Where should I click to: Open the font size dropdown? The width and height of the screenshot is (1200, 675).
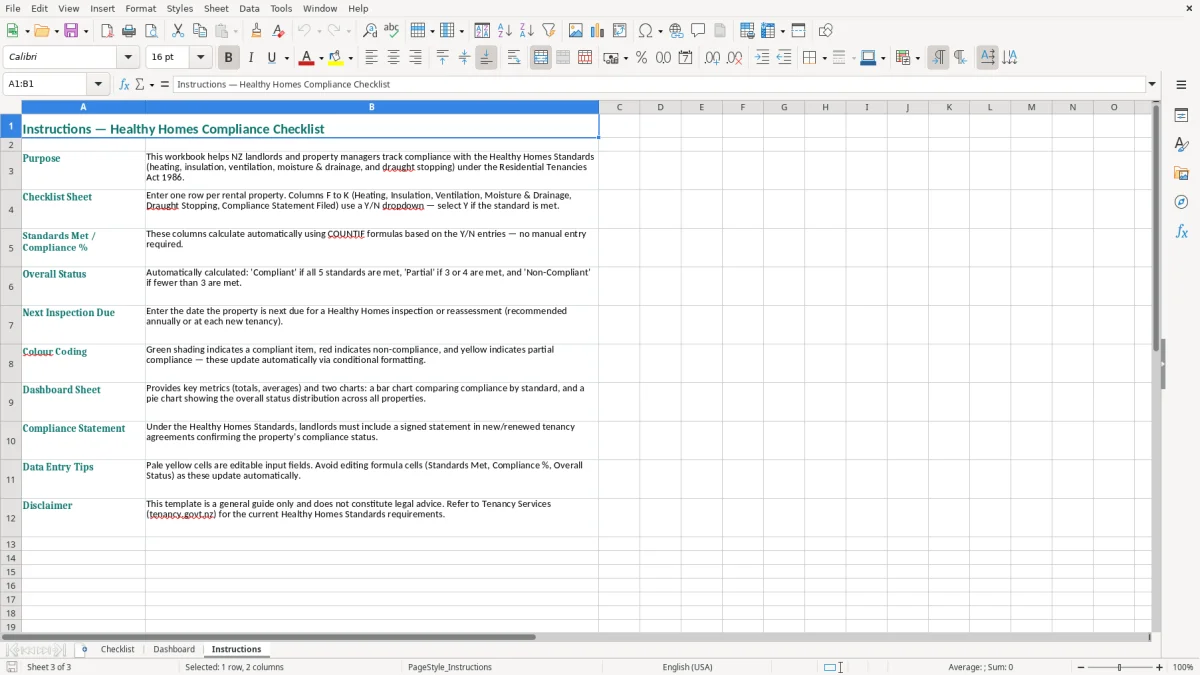coord(200,58)
